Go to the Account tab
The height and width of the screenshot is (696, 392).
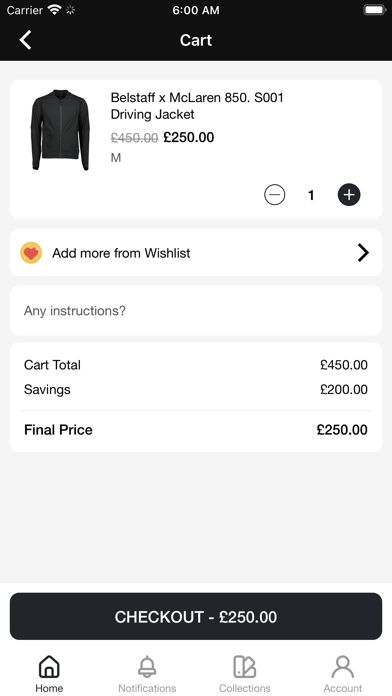point(342,674)
